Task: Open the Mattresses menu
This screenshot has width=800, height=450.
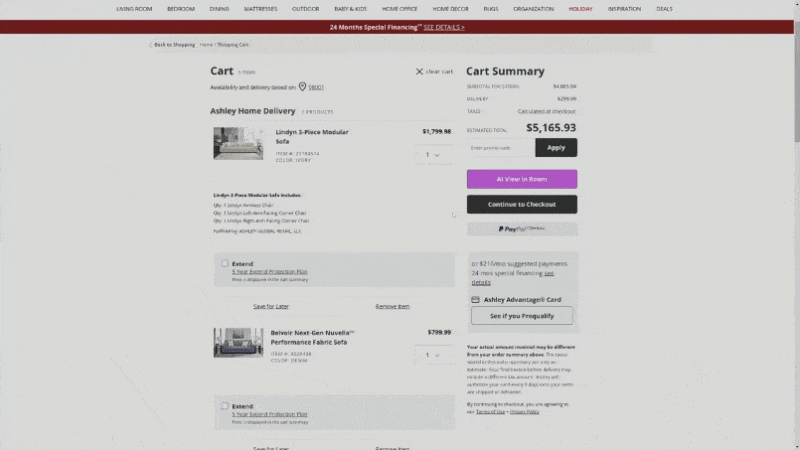Action: (x=260, y=9)
